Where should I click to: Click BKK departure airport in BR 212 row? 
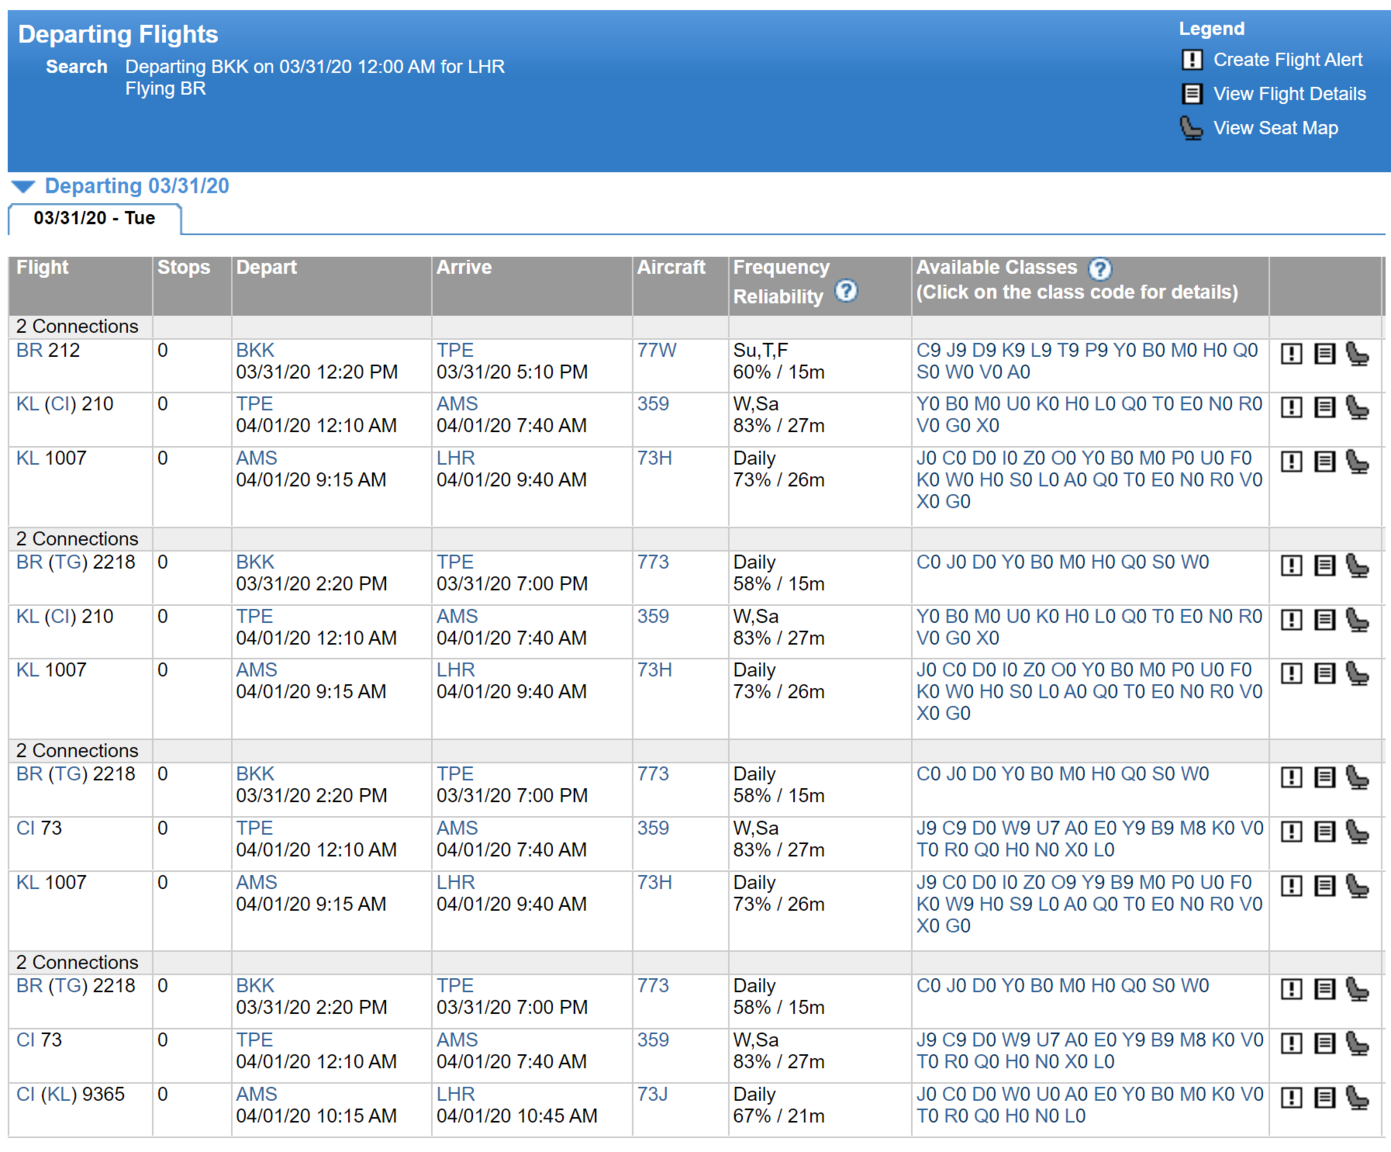255,351
